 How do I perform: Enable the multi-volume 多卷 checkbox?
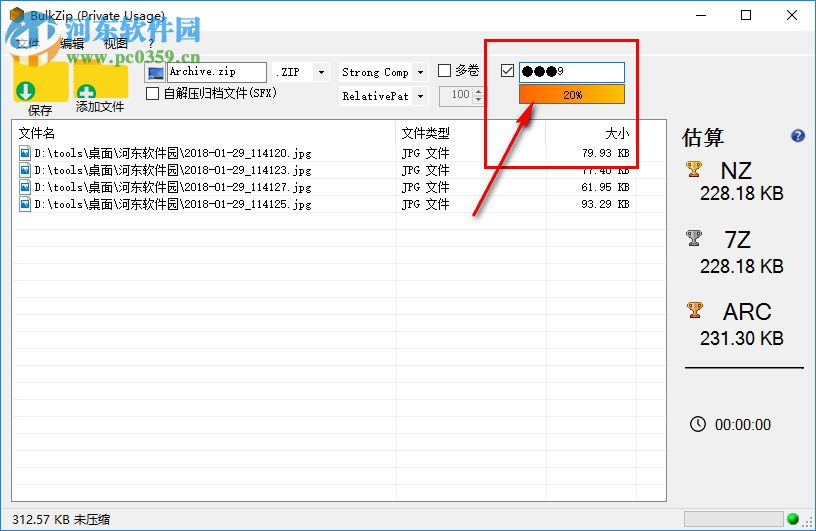(x=444, y=70)
